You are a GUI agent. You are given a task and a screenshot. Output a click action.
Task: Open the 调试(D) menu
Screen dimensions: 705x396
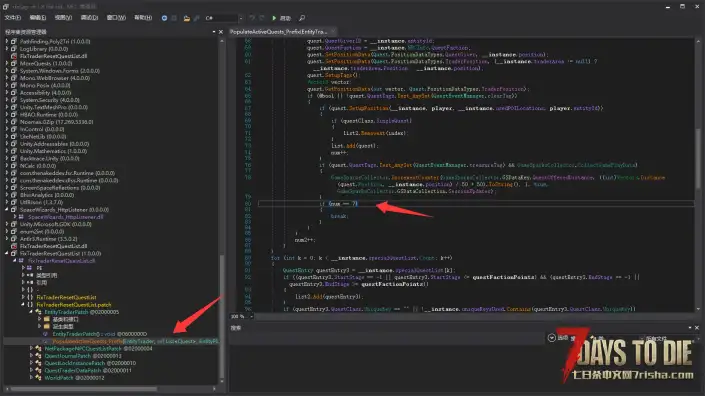click(89, 18)
